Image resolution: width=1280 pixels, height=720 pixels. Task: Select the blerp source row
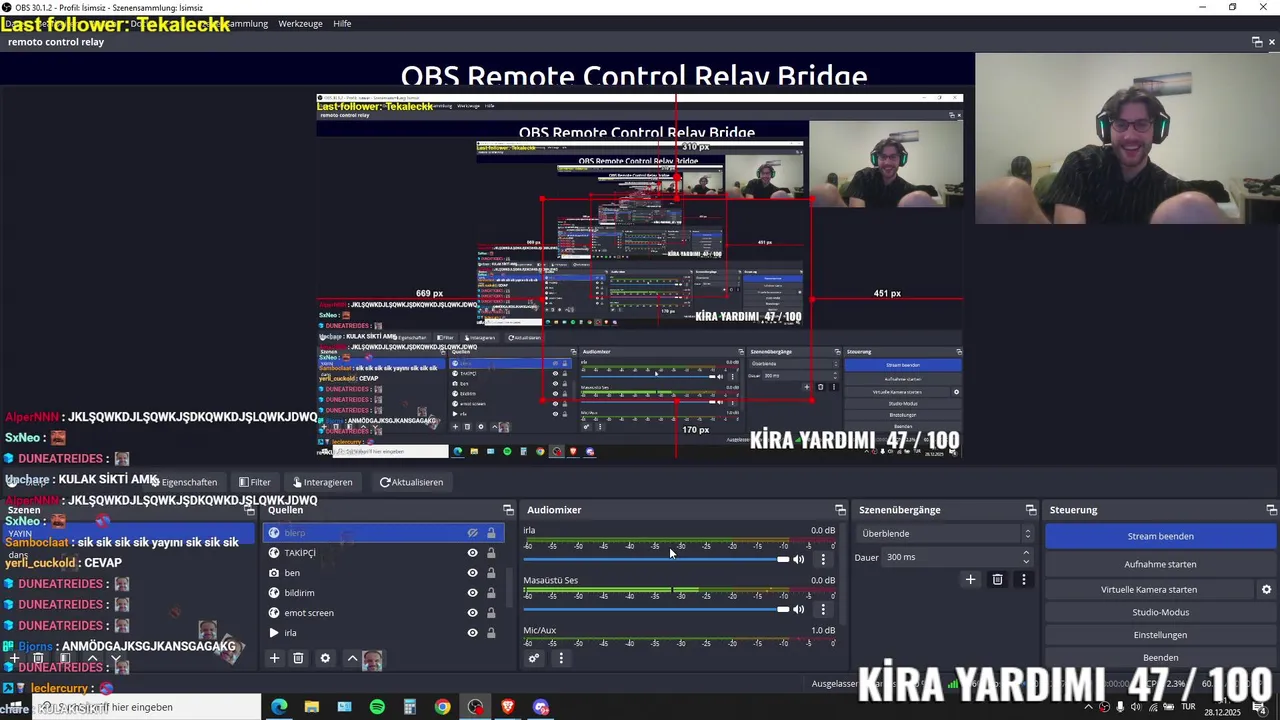(x=383, y=533)
